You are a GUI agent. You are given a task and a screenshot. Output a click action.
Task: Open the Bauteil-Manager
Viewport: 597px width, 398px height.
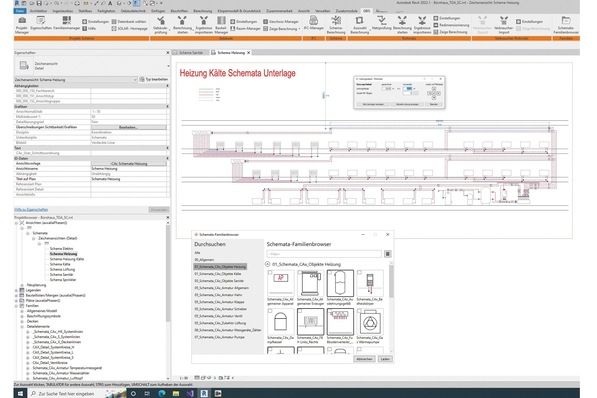coord(221,25)
